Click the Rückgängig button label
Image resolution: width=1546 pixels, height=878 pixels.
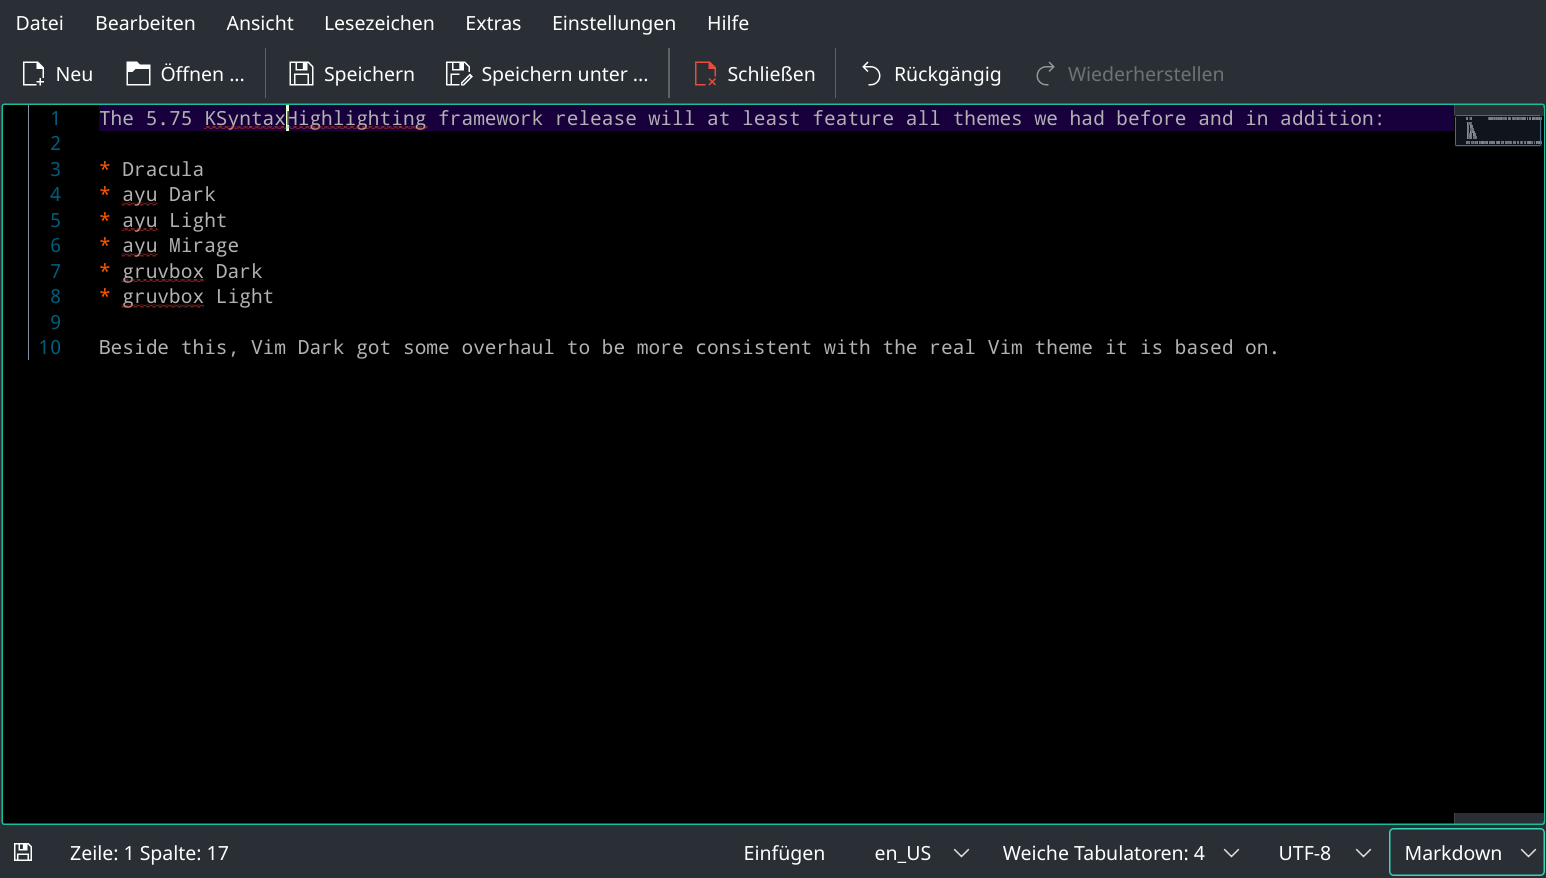947,74
